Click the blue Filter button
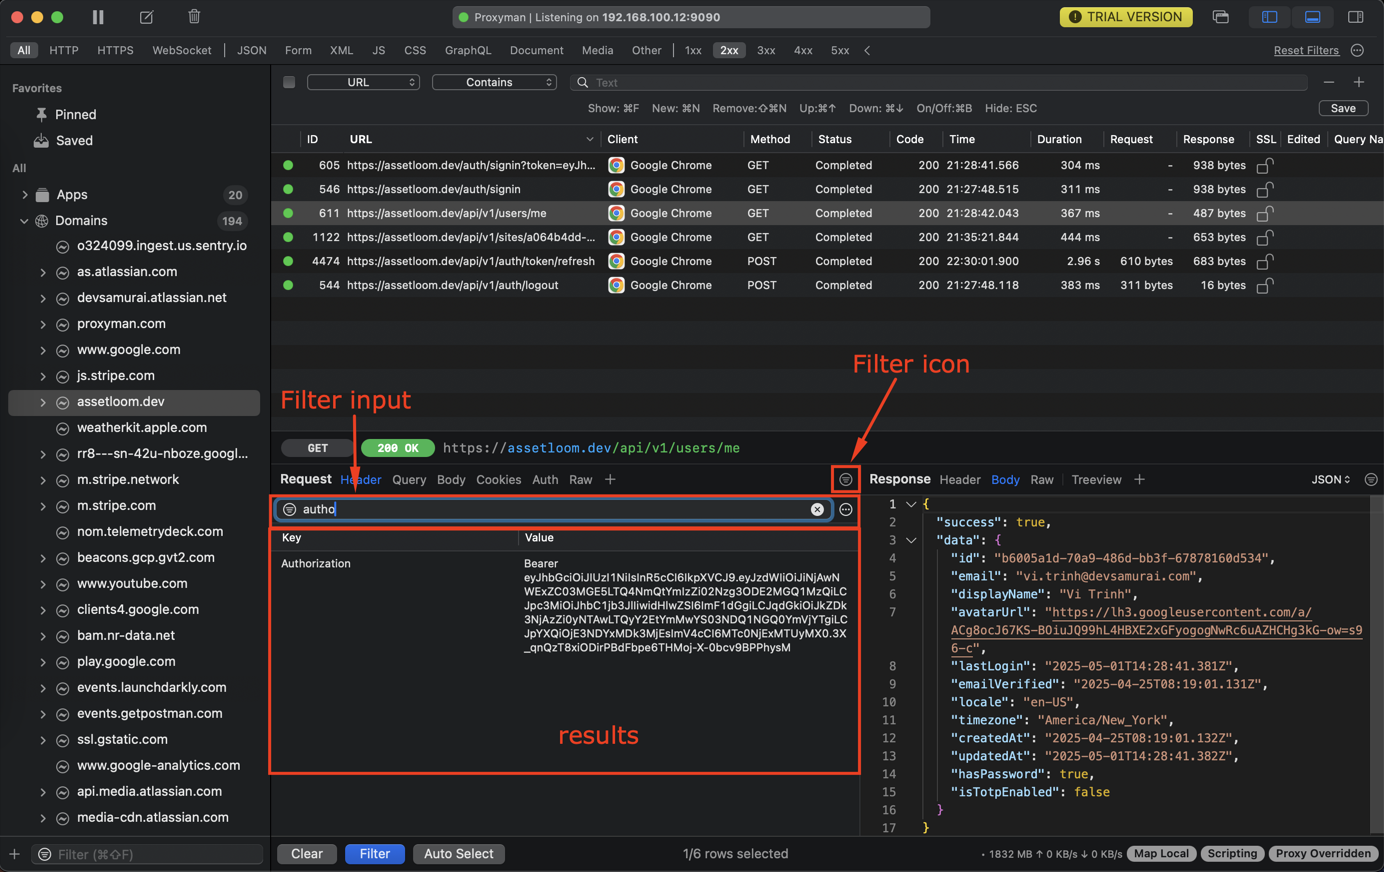1384x872 pixels. tap(375, 854)
